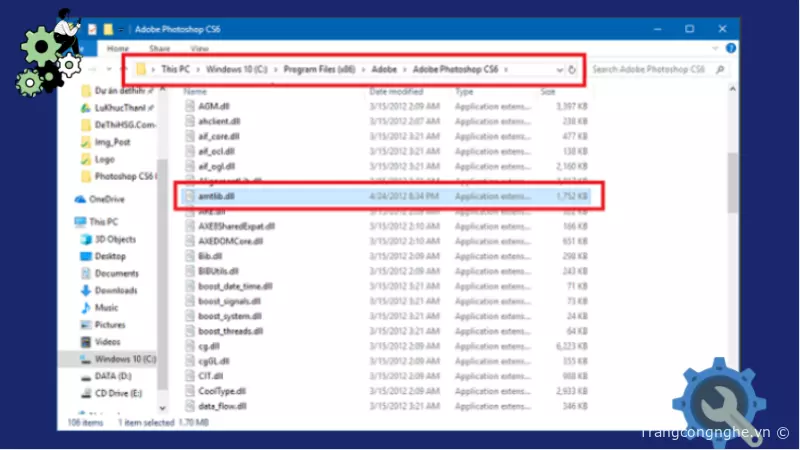The width and height of the screenshot is (800, 450).
Task: Select the CoolType.dll file icon
Action: tap(188, 390)
